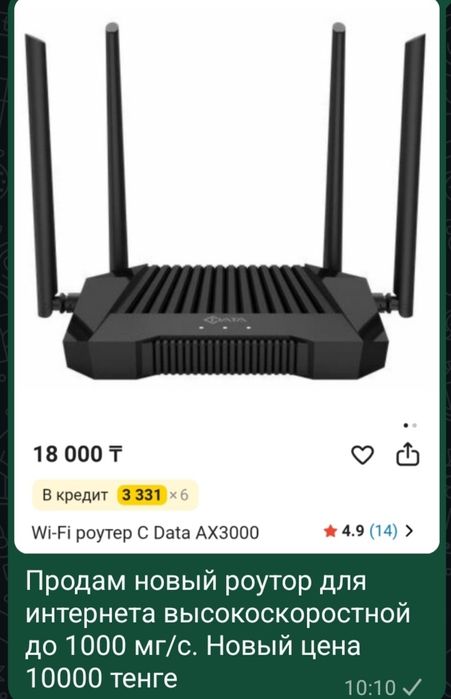
Task: Expand reviews with the chevron arrow
Action: point(410,531)
